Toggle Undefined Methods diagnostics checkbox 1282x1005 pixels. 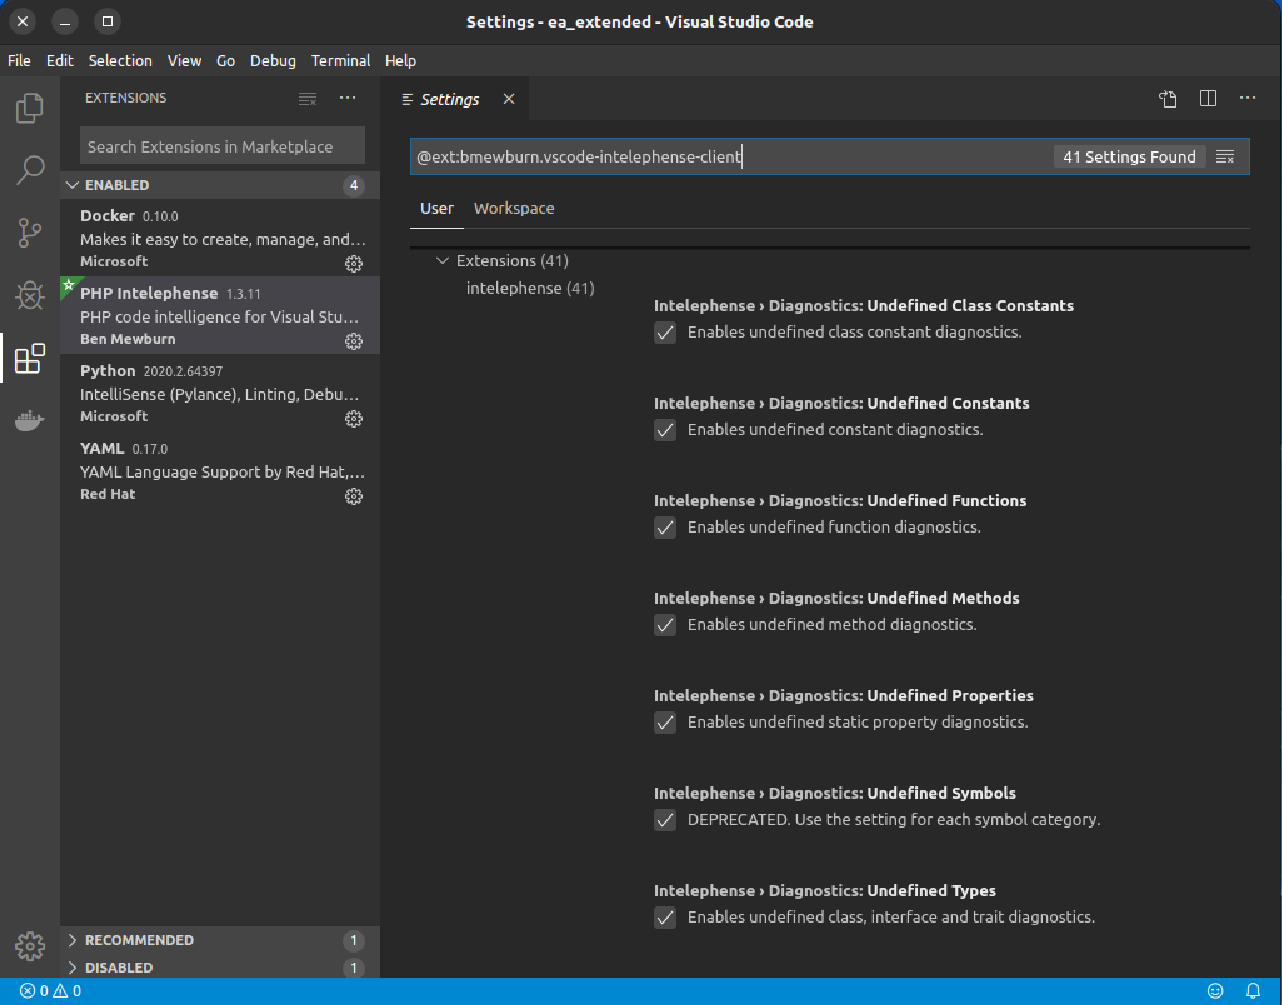tap(665, 625)
